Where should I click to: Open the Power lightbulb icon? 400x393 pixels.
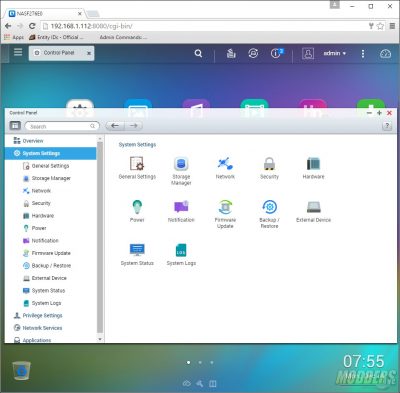137,207
